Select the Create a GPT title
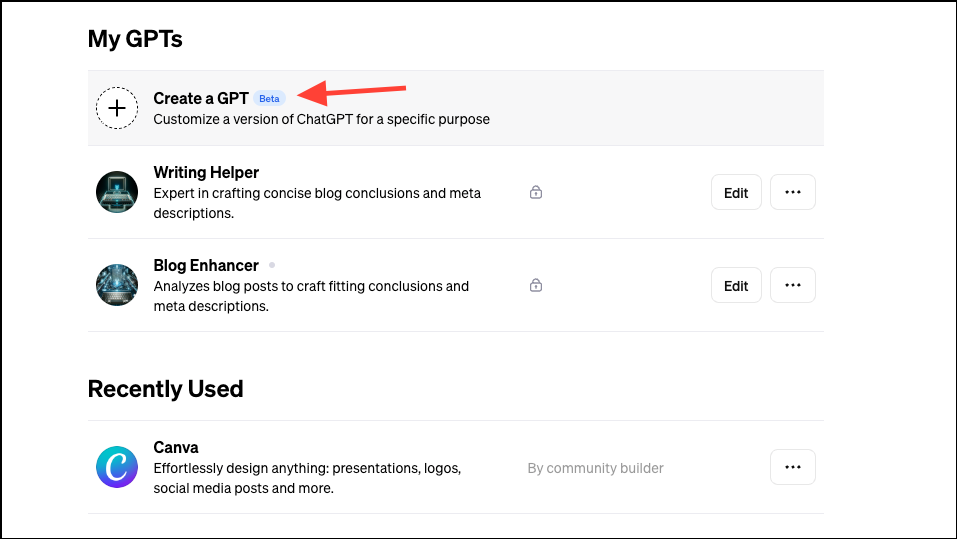Viewport: 957px width, 539px height. [x=201, y=98]
